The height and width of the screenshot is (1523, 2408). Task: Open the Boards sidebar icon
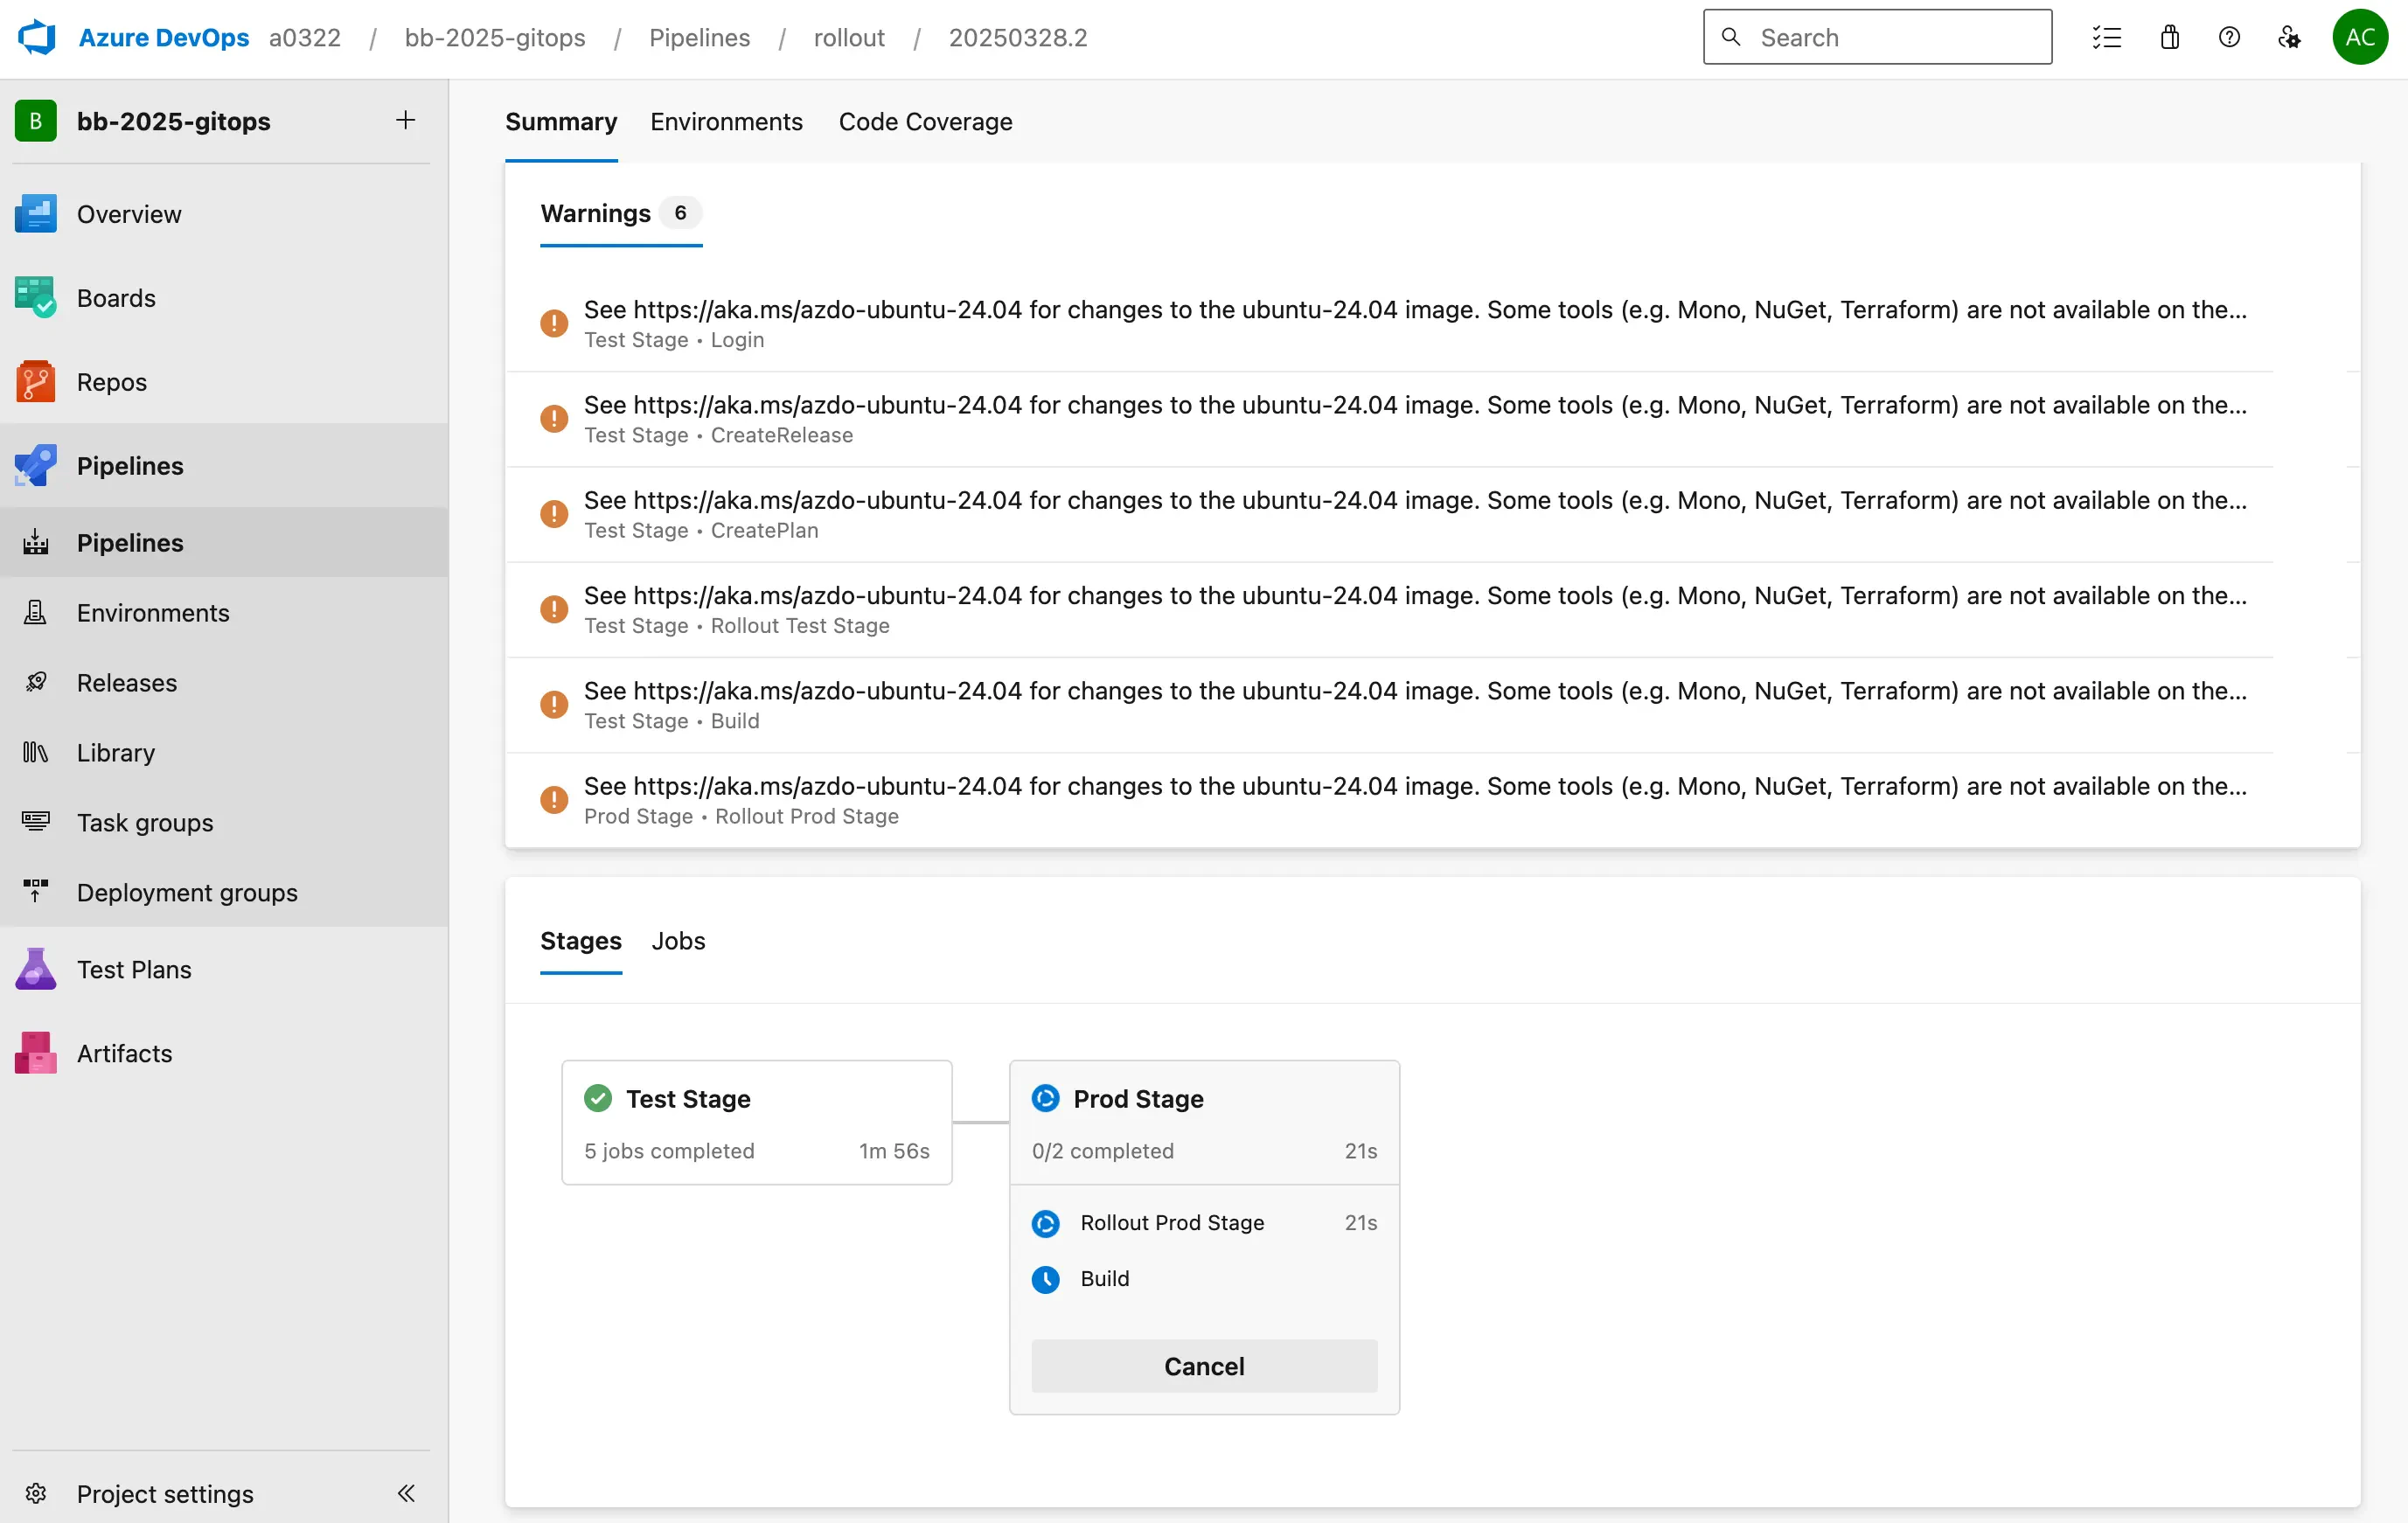tap(36, 298)
